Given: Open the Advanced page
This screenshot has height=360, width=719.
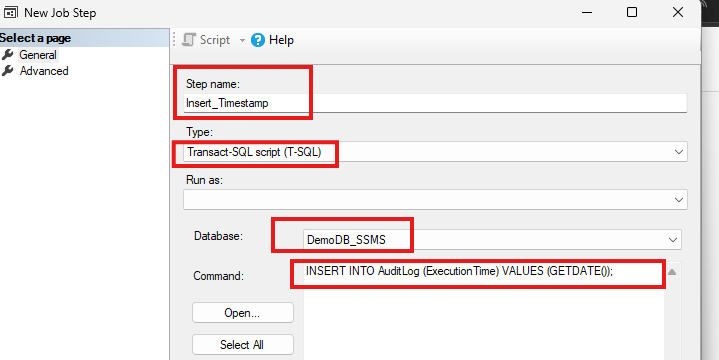Looking at the screenshot, I should point(44,71).
